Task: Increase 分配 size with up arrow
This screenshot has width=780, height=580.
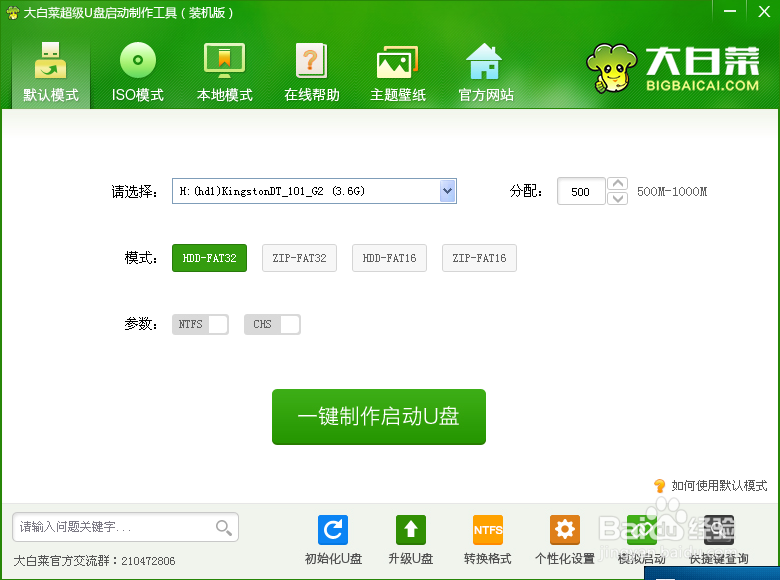Action: click(x=617, y=184)
